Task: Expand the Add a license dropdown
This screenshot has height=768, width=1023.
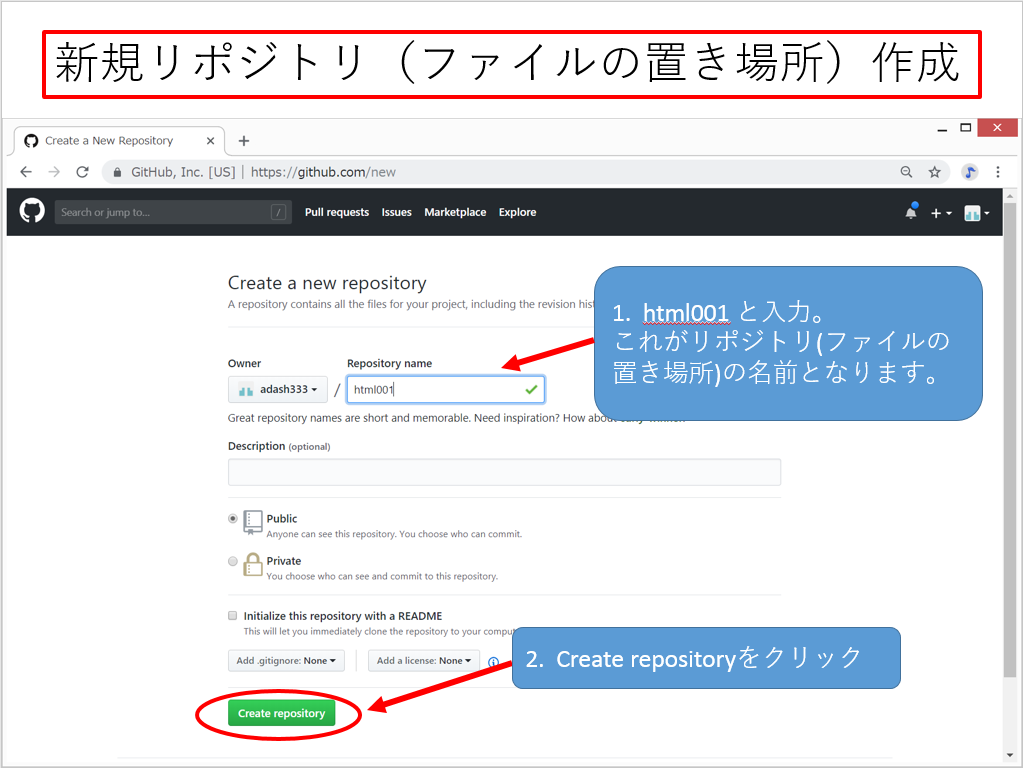Action: 423,661
